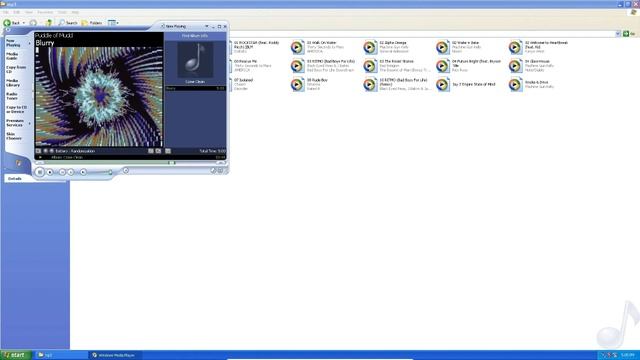Screen dimensions: 640x360
Task: Select the 02 Welcome to Heartbreak file icon
Action: point(516,47)
